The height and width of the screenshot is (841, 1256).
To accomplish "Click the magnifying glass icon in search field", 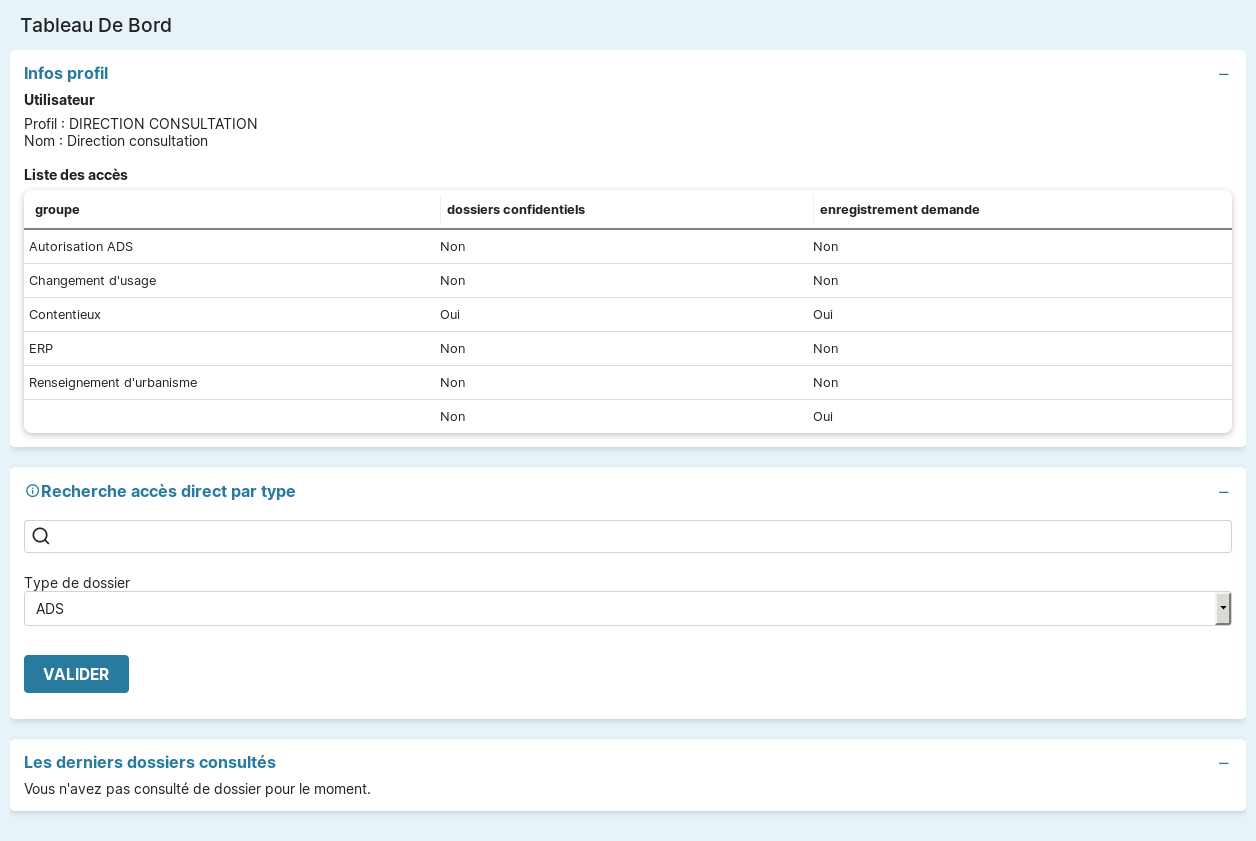I will tap(41, 536).
